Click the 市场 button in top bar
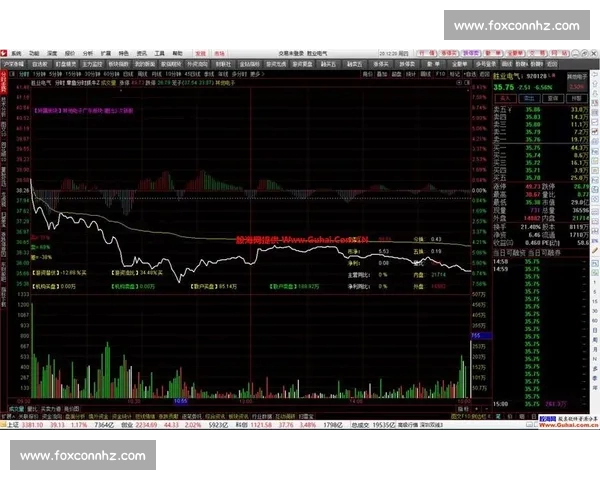This screenshot has width=600, height=480. 222,51
